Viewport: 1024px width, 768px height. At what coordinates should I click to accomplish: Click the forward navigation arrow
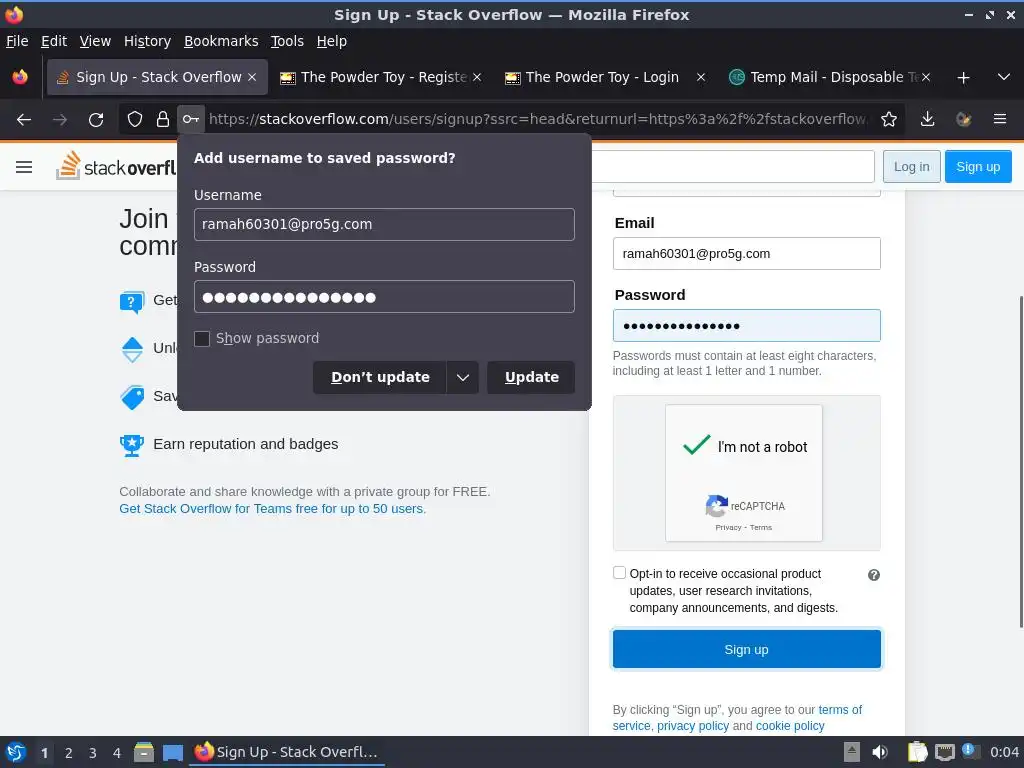point(60,120)
